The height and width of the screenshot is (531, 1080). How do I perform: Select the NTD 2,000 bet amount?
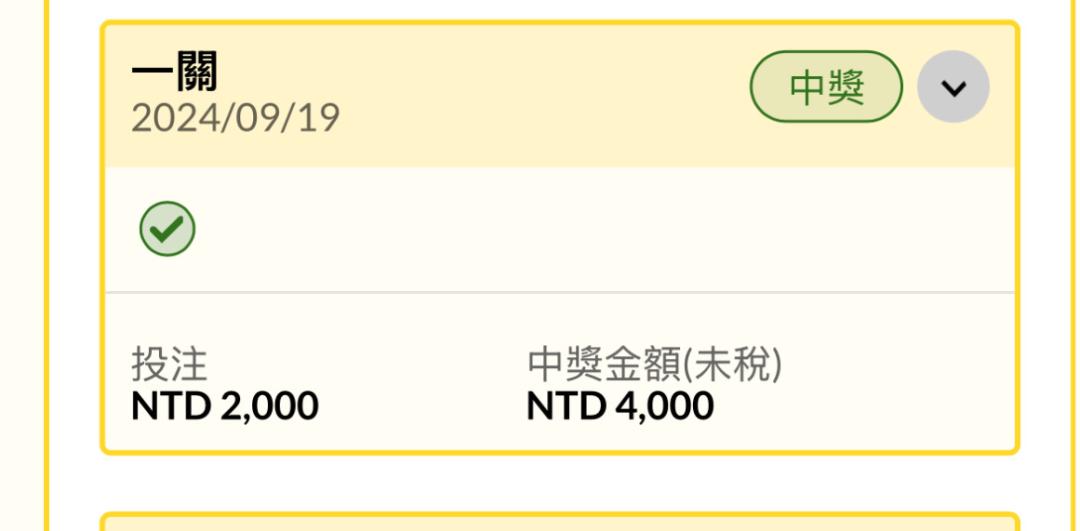pos(225,406)
